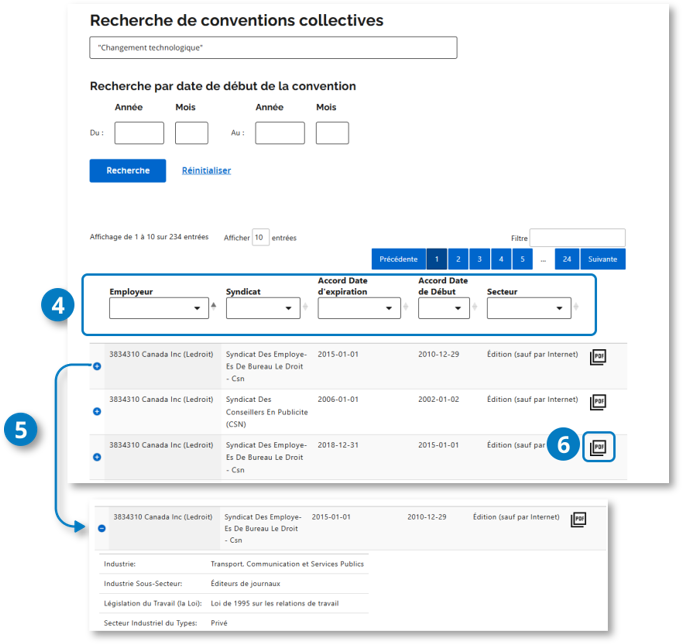The width and height of the screenshot is (682, 644).
Task: Sort by Secteur column arrows
Action: point(576,307)
